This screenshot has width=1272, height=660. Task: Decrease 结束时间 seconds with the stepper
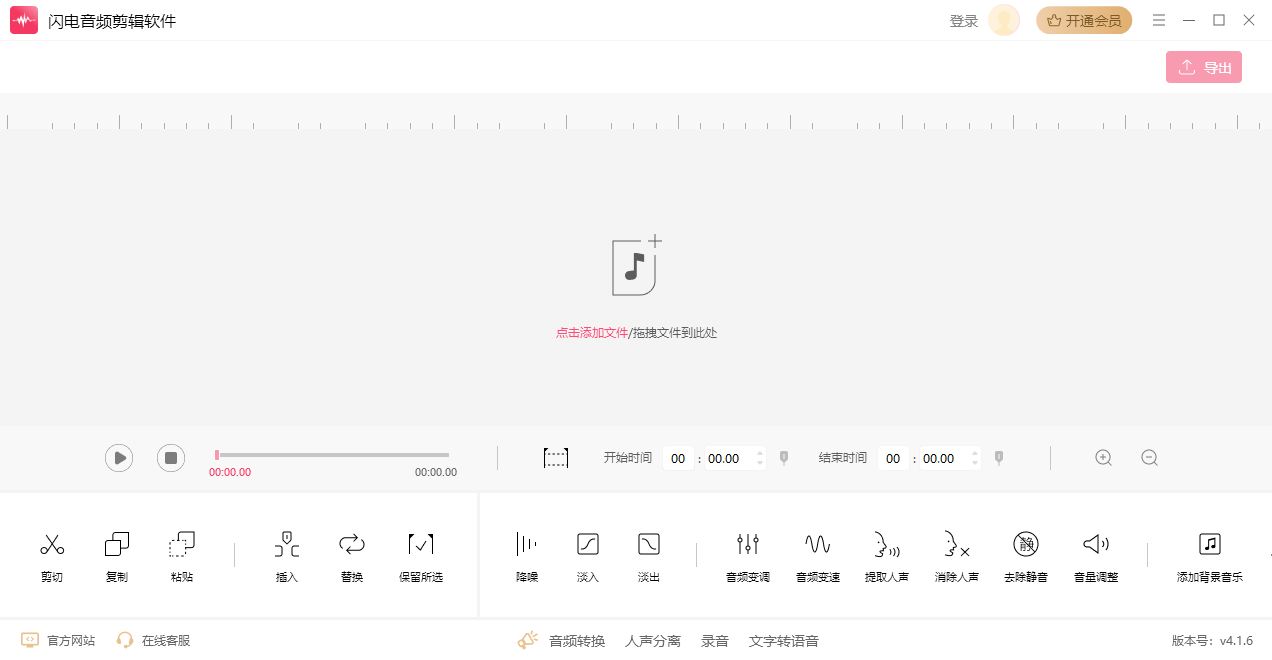tap(974, 462)
